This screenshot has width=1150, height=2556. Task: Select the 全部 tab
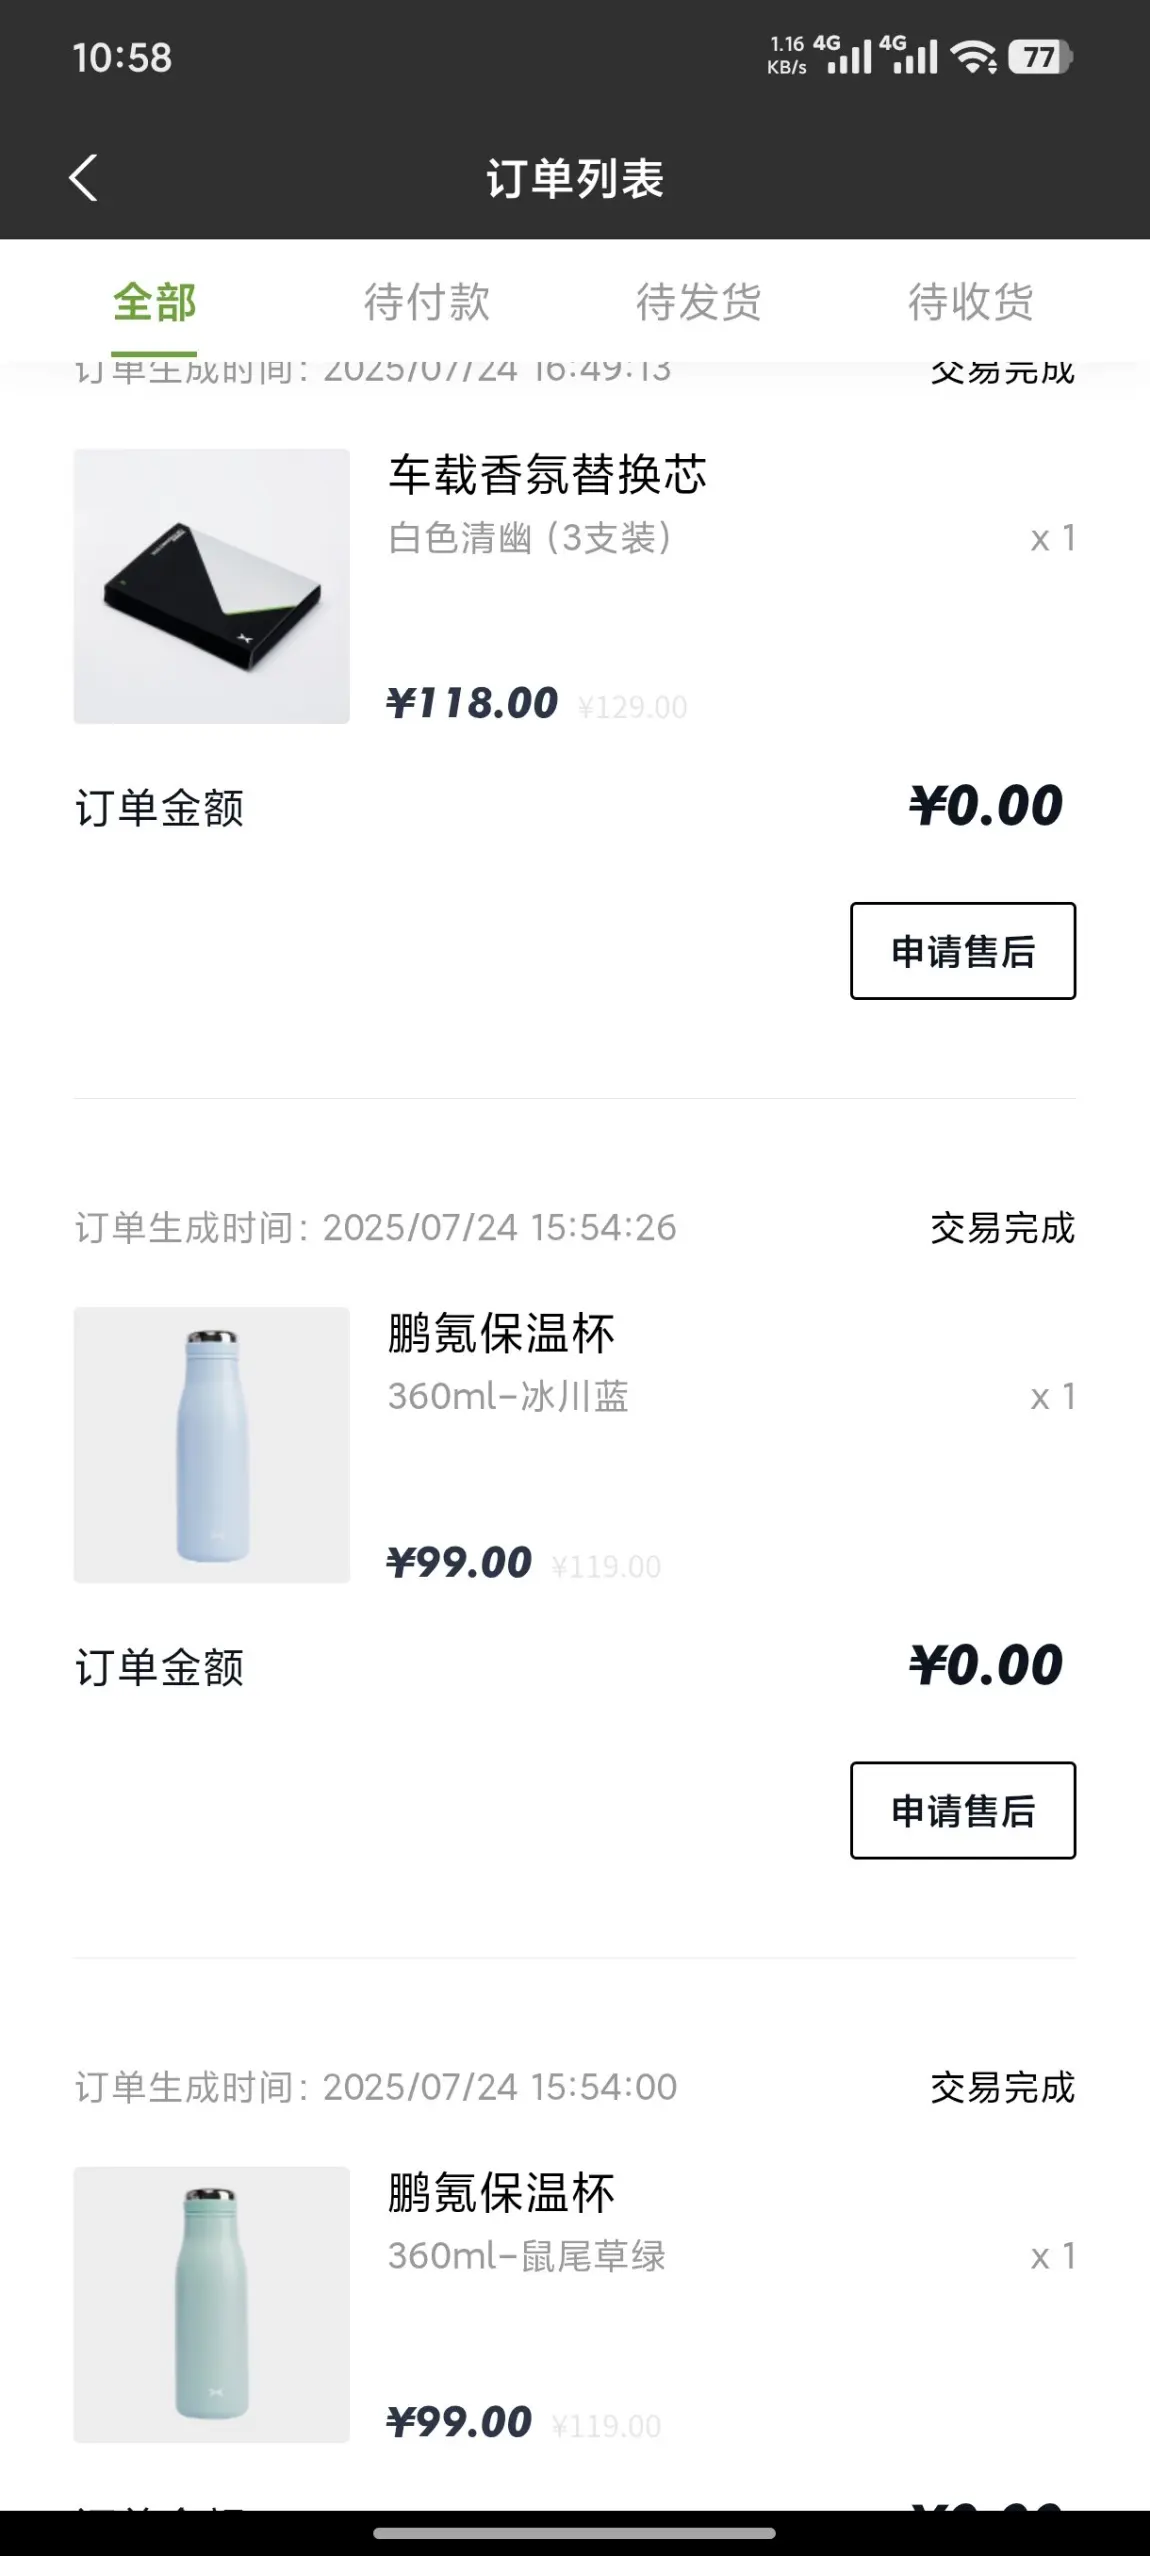154,302
